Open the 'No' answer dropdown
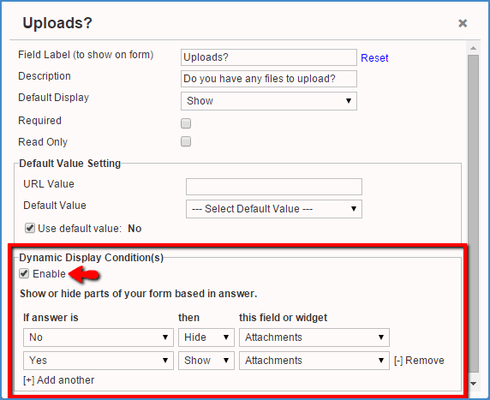This screenshot has height=400, width=490. click(98, 337)
